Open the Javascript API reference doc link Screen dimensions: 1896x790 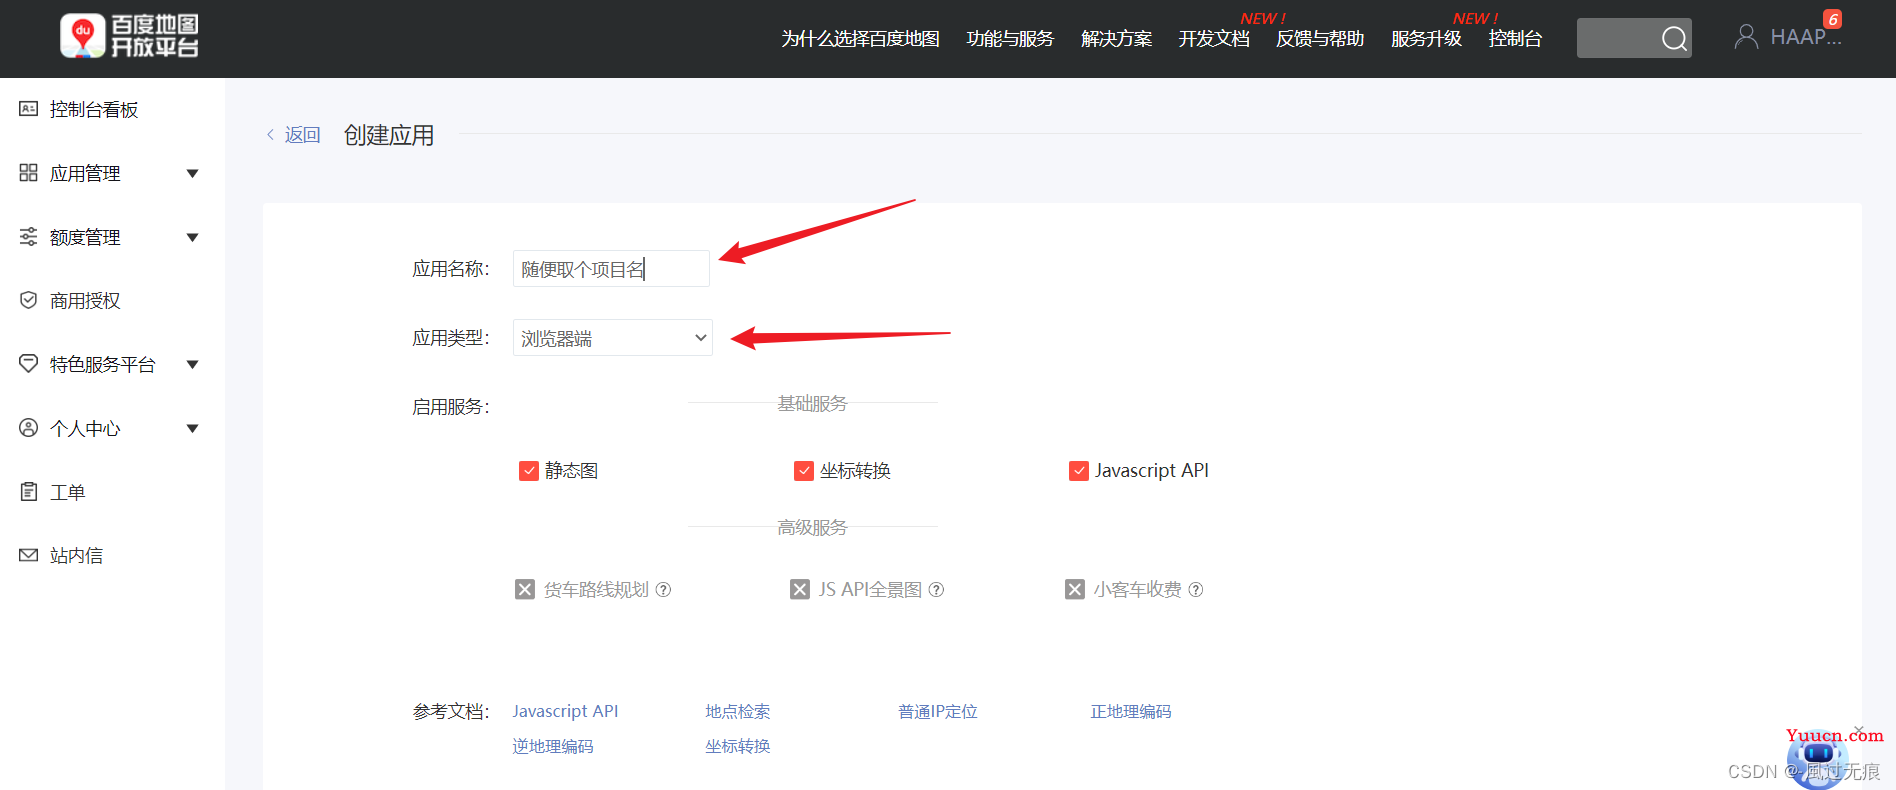(x=565, y=711)
